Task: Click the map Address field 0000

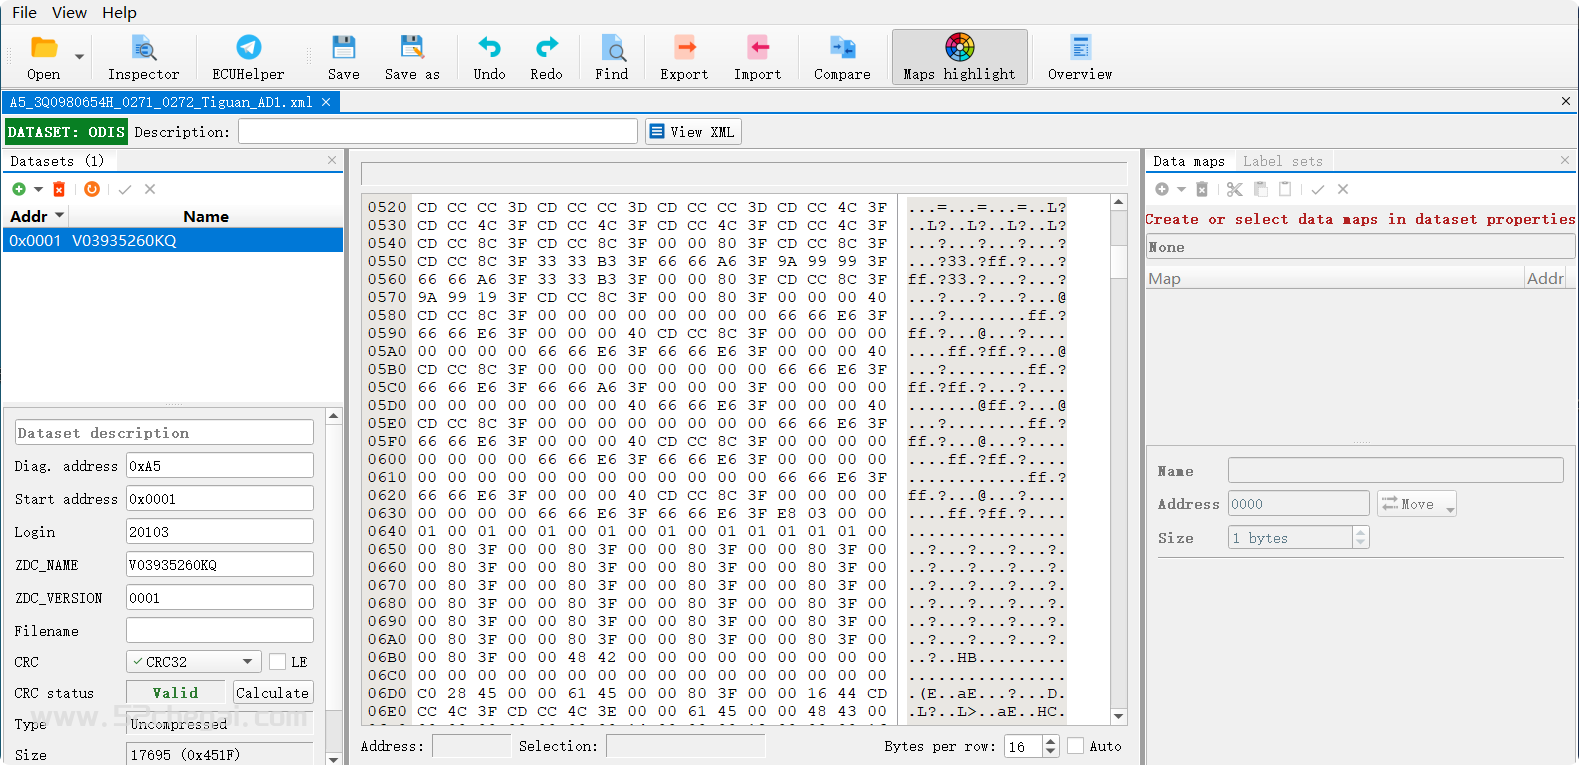Action: (x=1298, y=504)
